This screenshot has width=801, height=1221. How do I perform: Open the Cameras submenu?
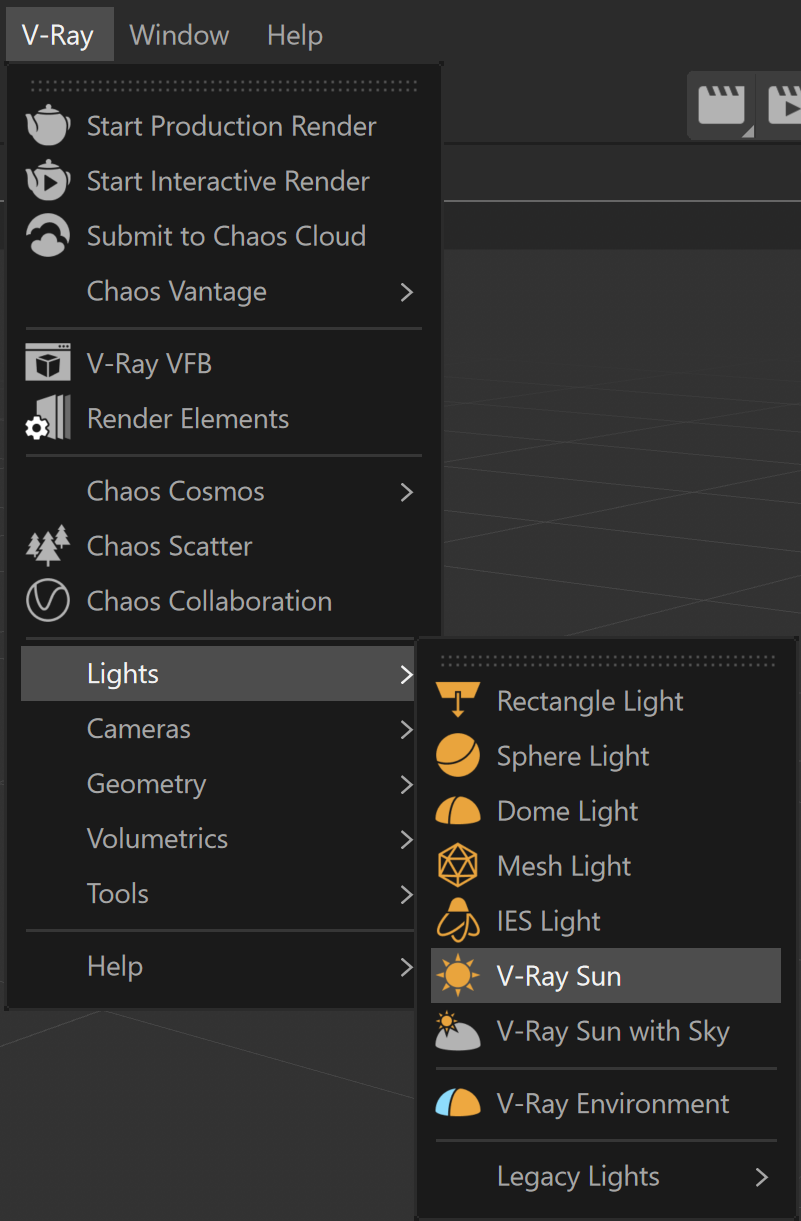pos(218,729)
